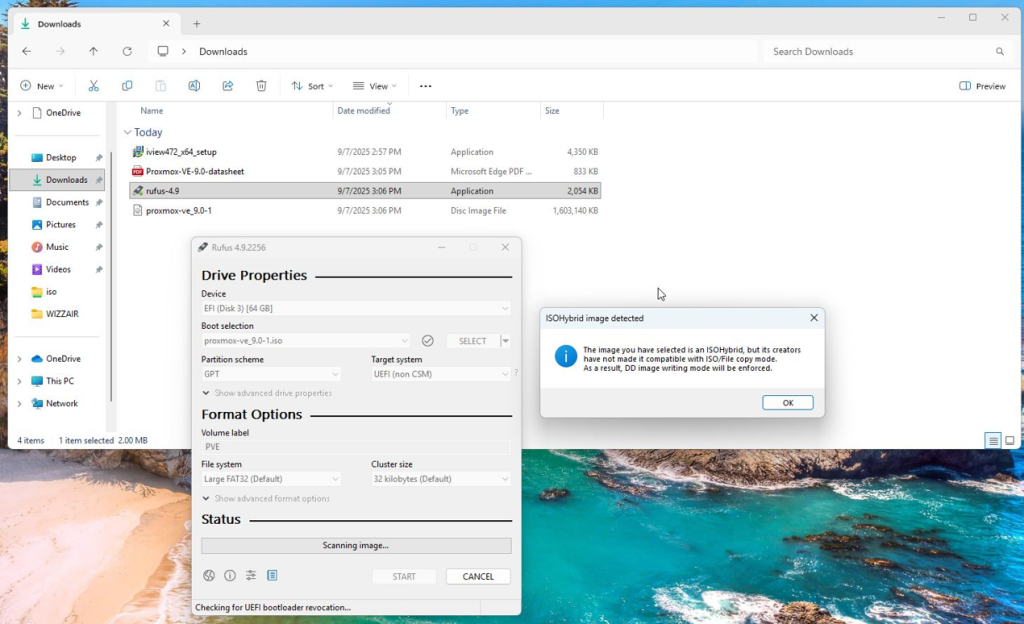
Task: Collapse the Today file group
Action: pos(127,132)
